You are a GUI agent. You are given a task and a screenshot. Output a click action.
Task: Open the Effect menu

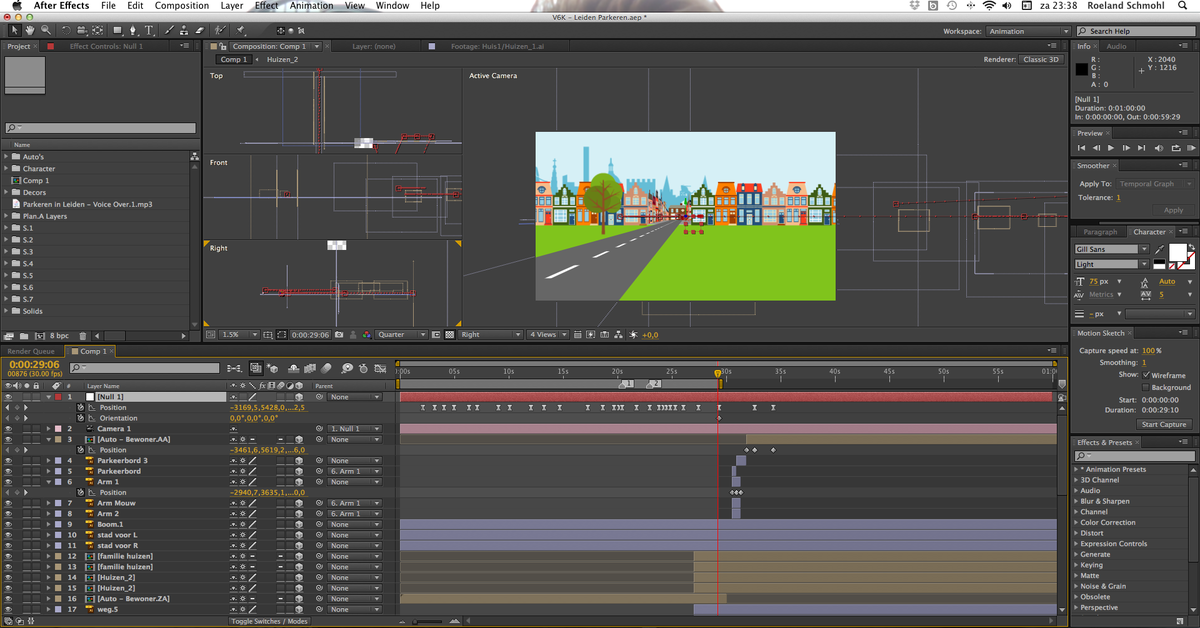point(267,6)
